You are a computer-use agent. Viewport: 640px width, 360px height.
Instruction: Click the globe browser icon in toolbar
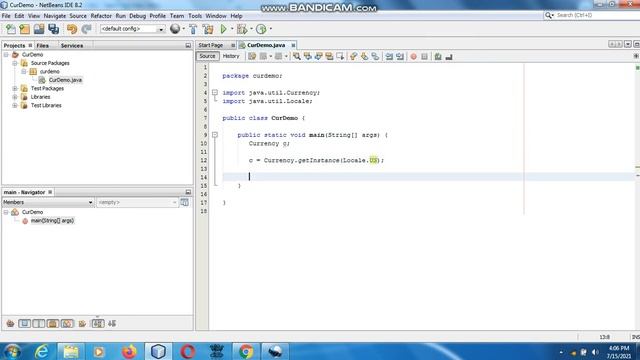pyautogui.click(x=175, y=29)
